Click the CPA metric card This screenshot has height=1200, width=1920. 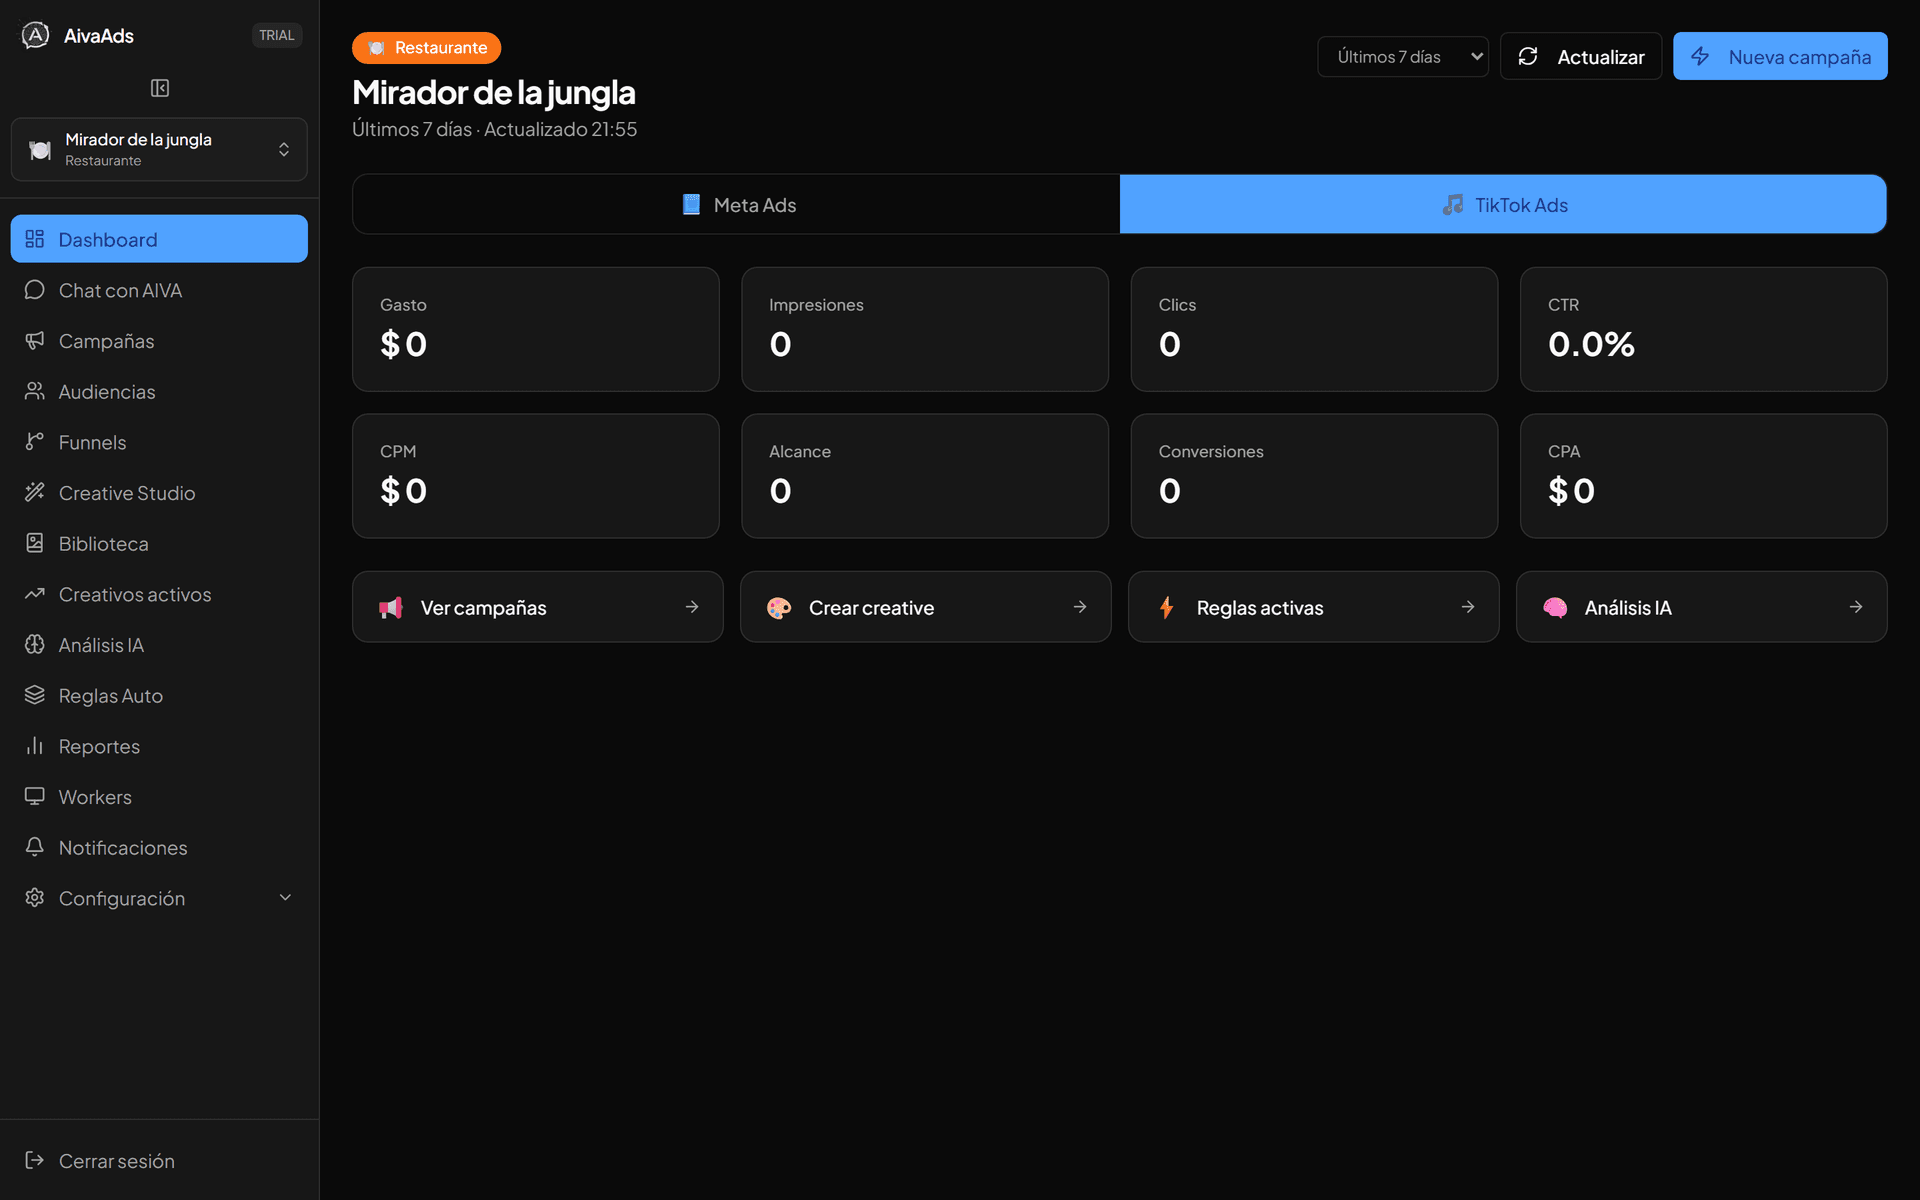pos(1704,476)
